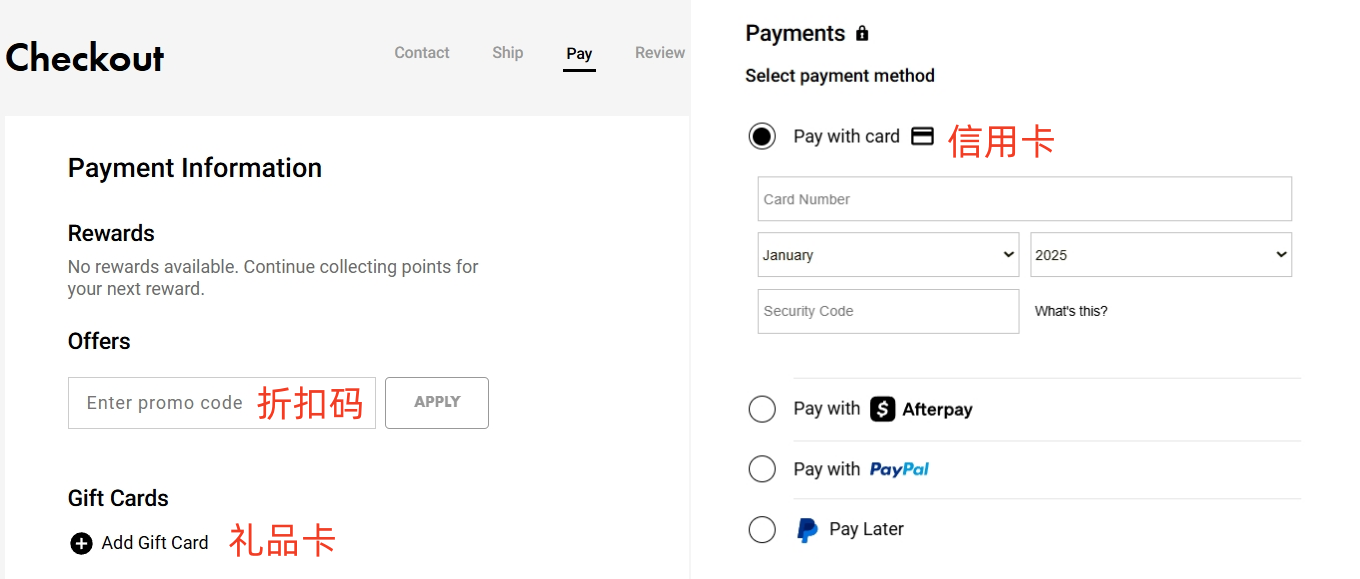Open the expiration month dropdown showing January
Viewport: 1360px width, 579px height.
click(x=888, y=255)
